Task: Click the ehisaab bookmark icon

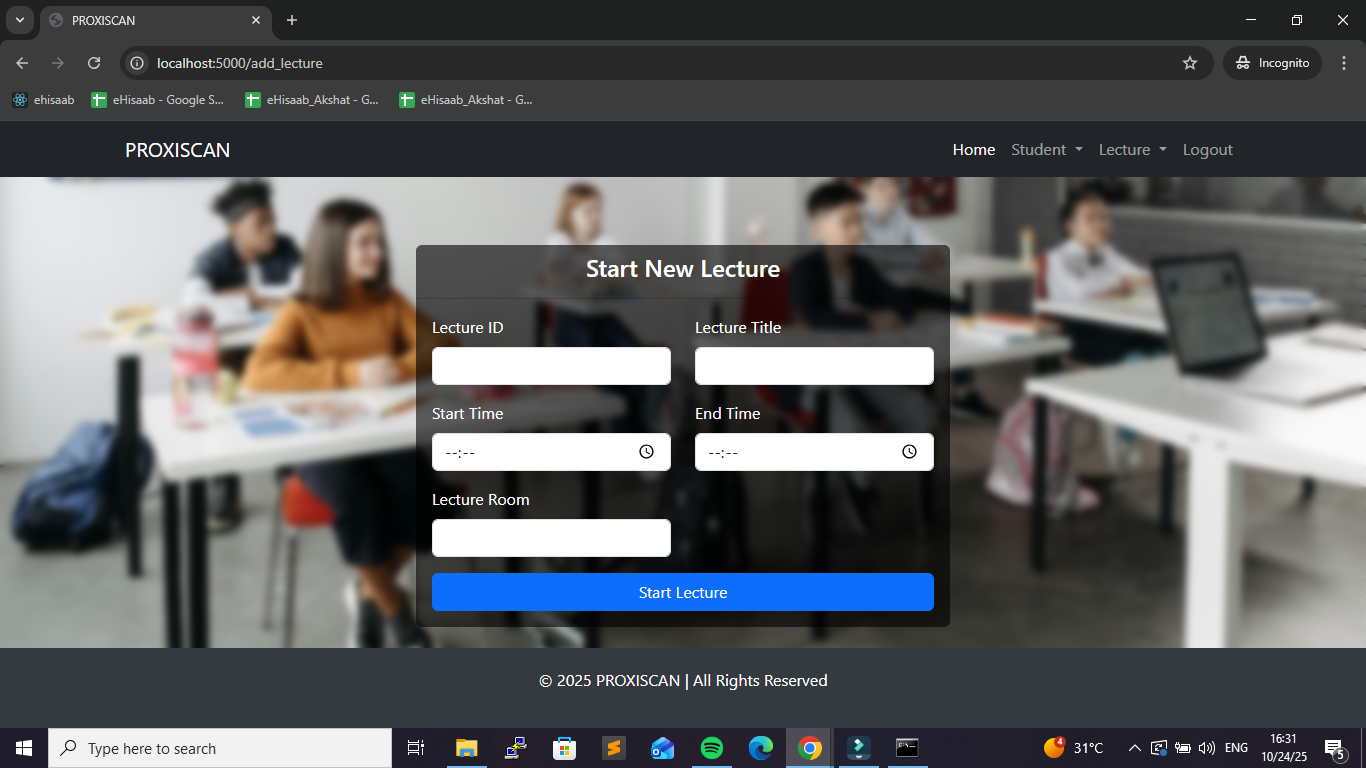Action: (20, 100)
